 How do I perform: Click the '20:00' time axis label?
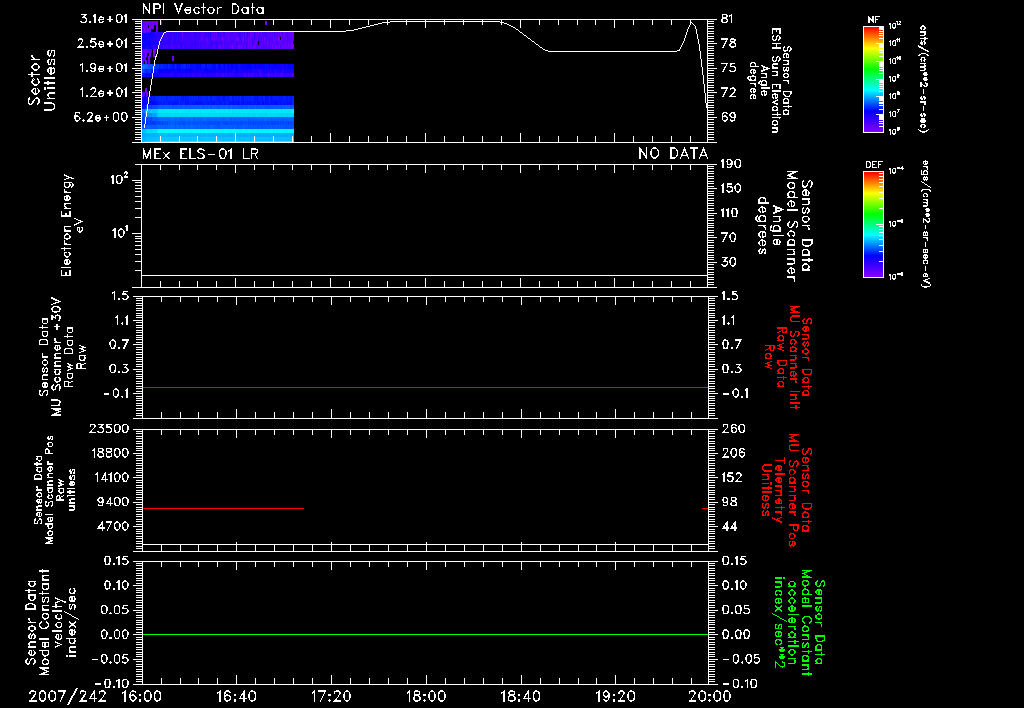coord(711,696)
